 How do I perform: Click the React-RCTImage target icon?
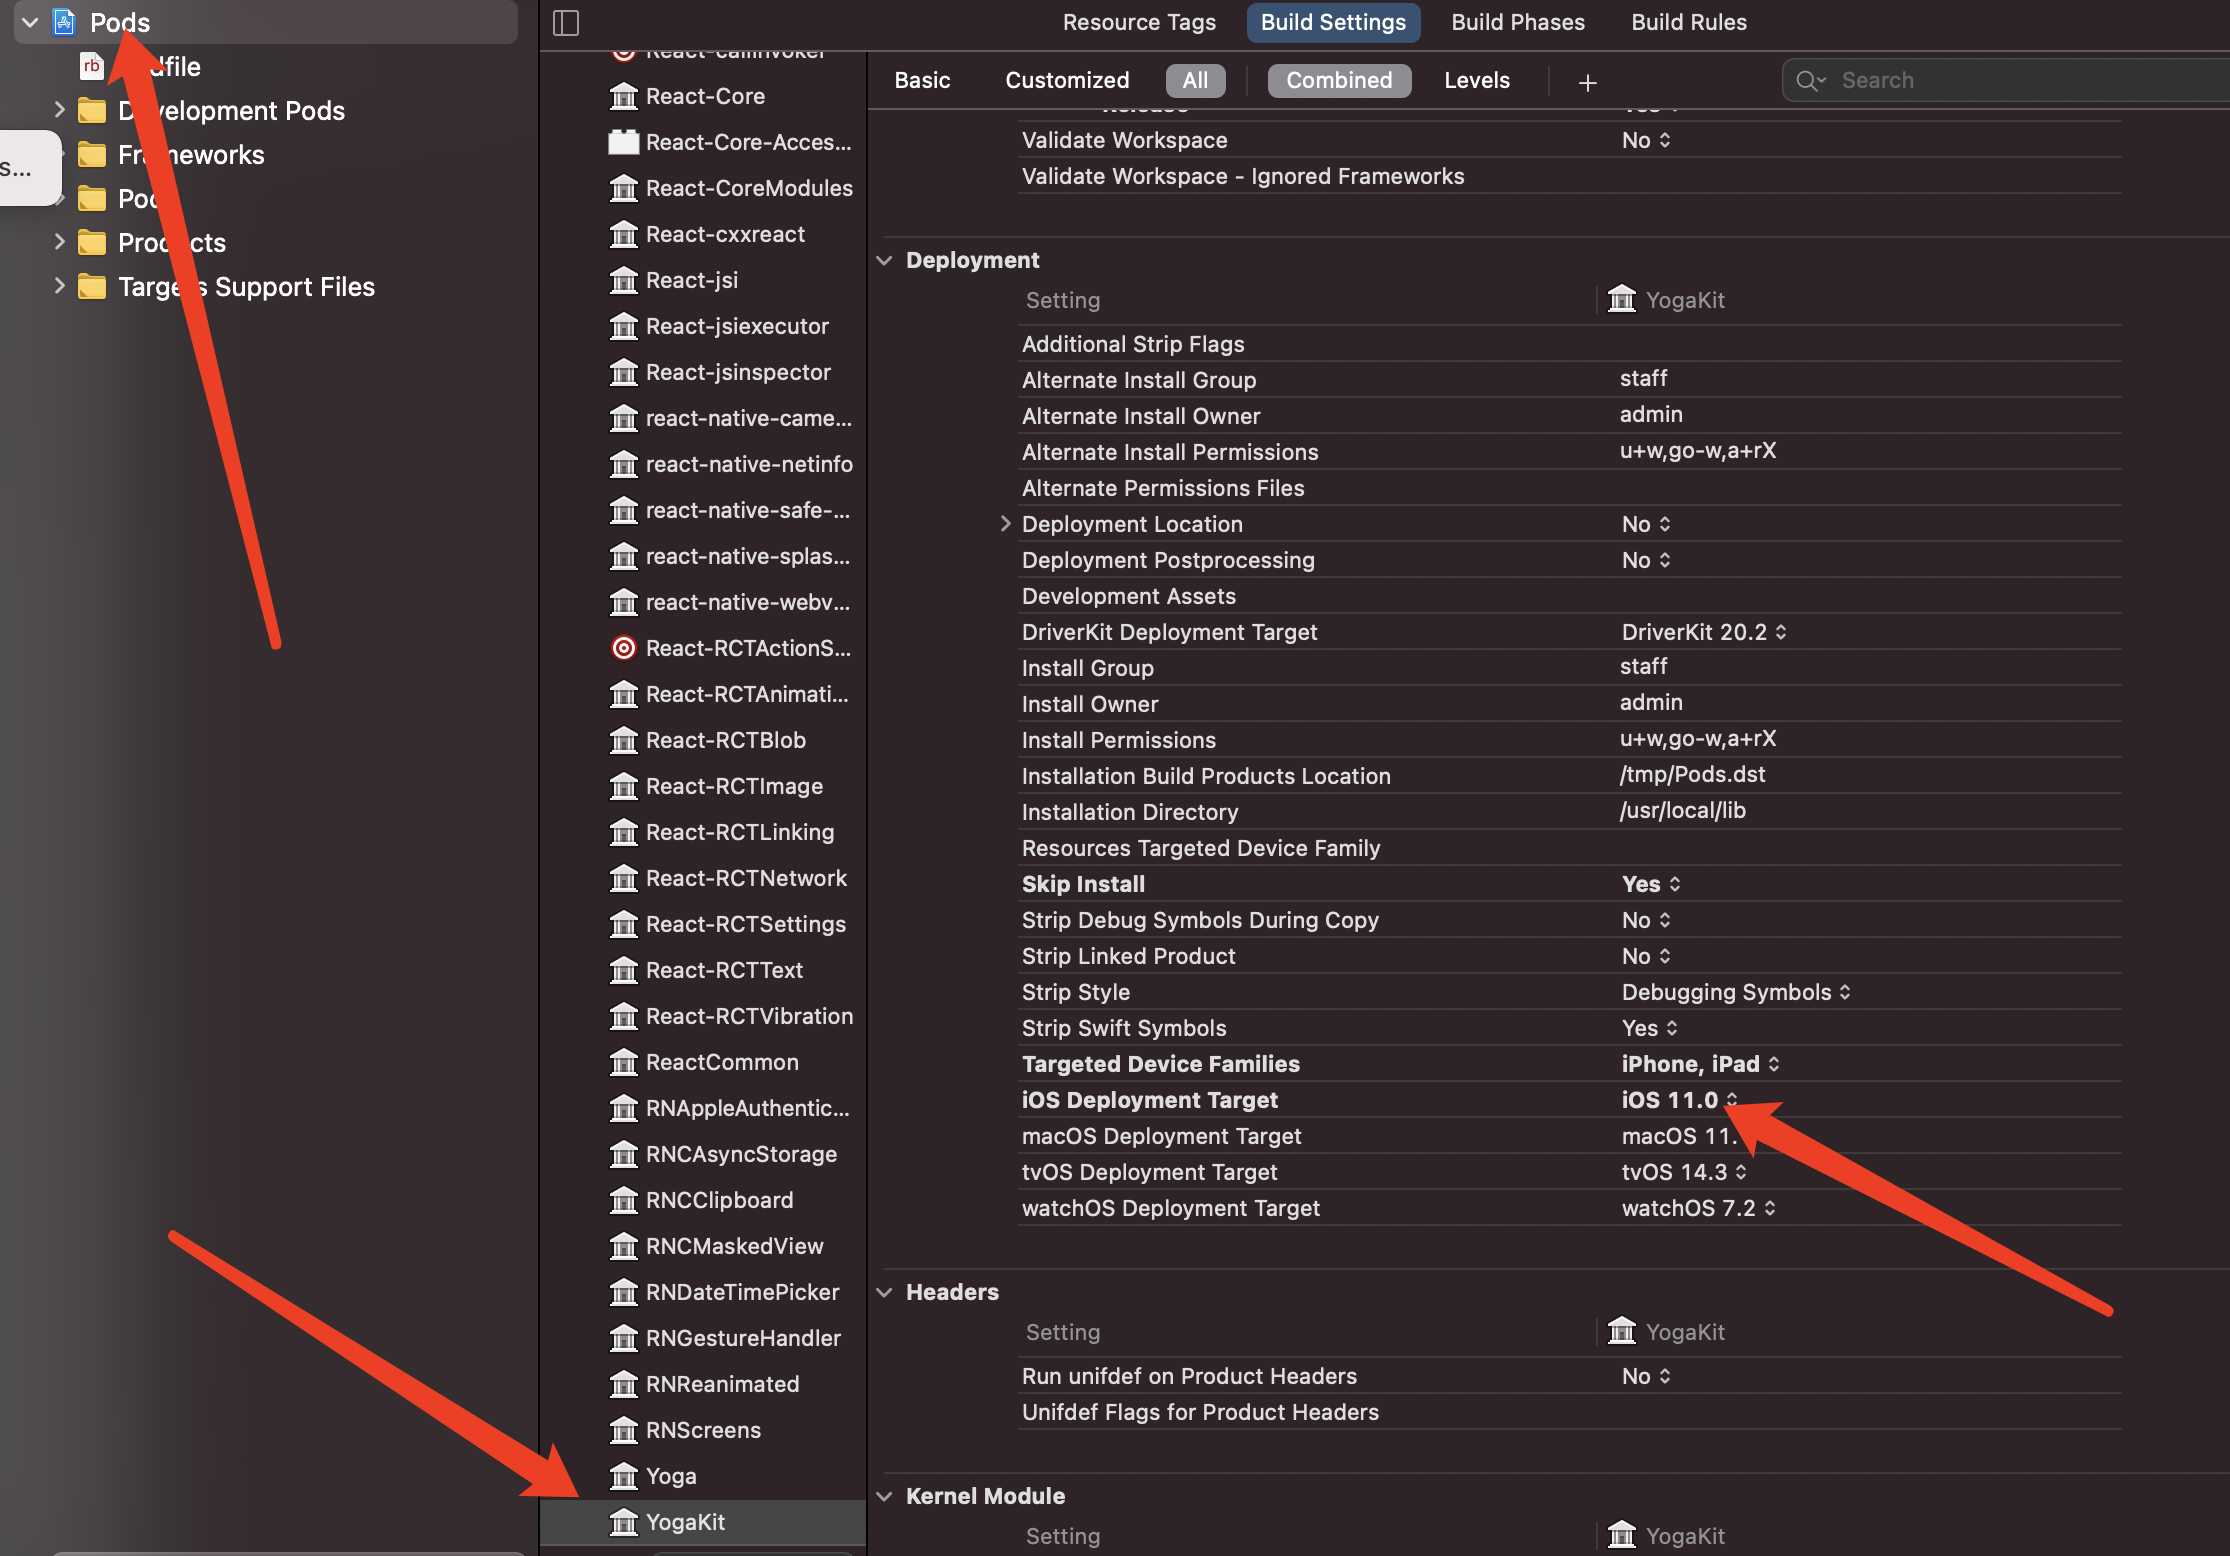624,786
